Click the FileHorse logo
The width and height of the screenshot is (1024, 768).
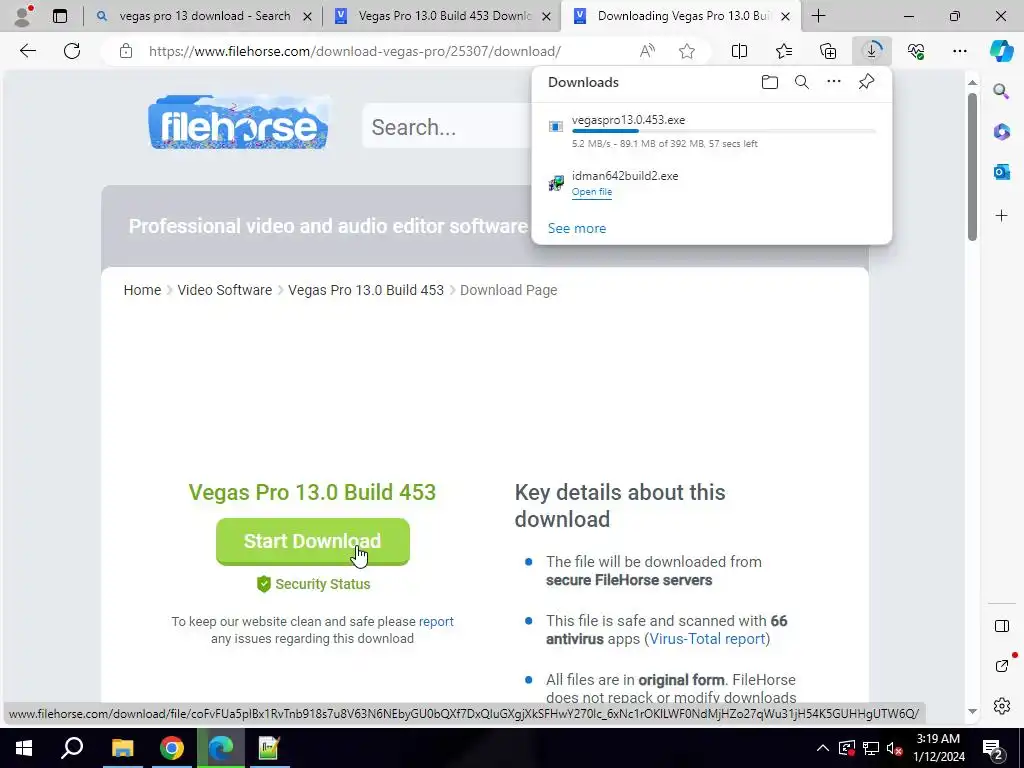click(x=238, y=123)
